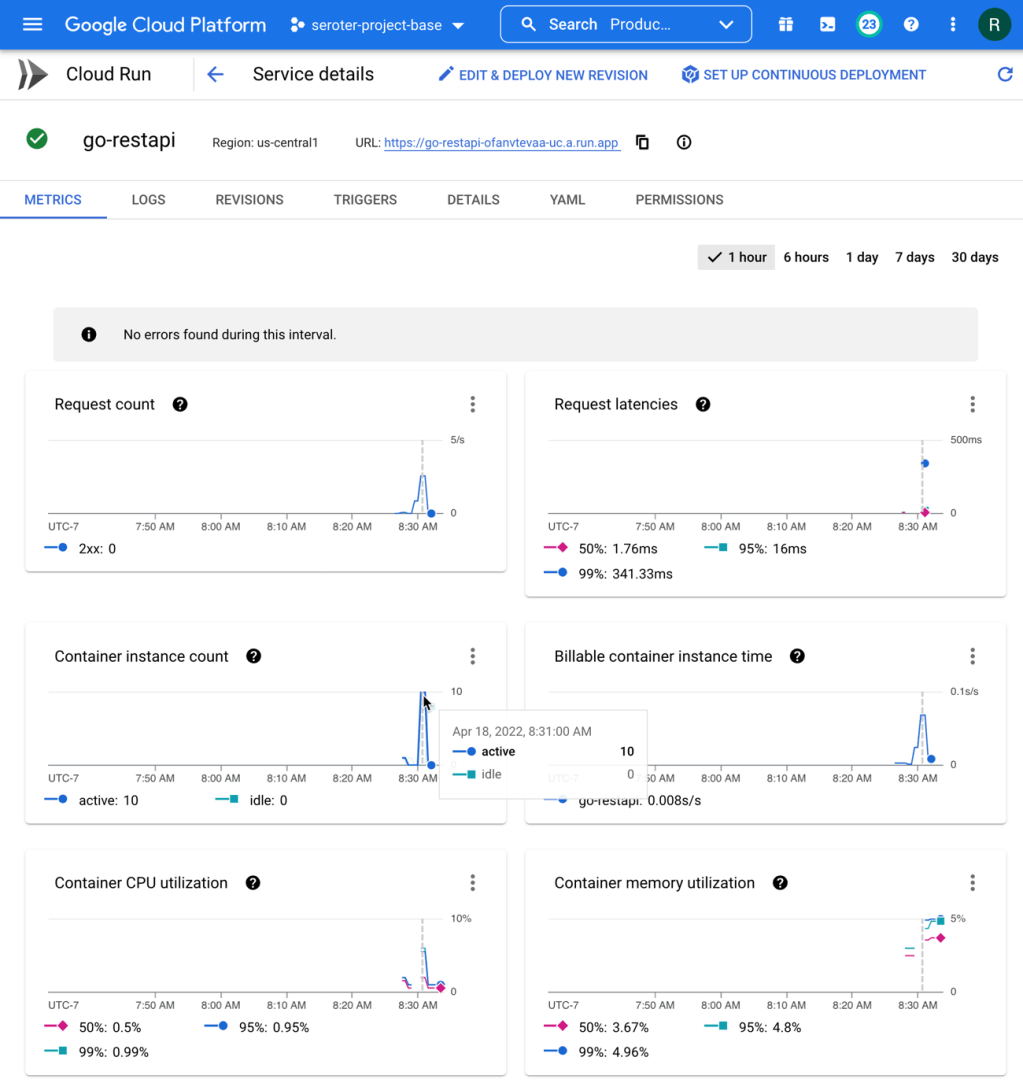Click inside the Search Products field
The image size is (1023, 1083).
pyautogui.click(x=600, y=24)
